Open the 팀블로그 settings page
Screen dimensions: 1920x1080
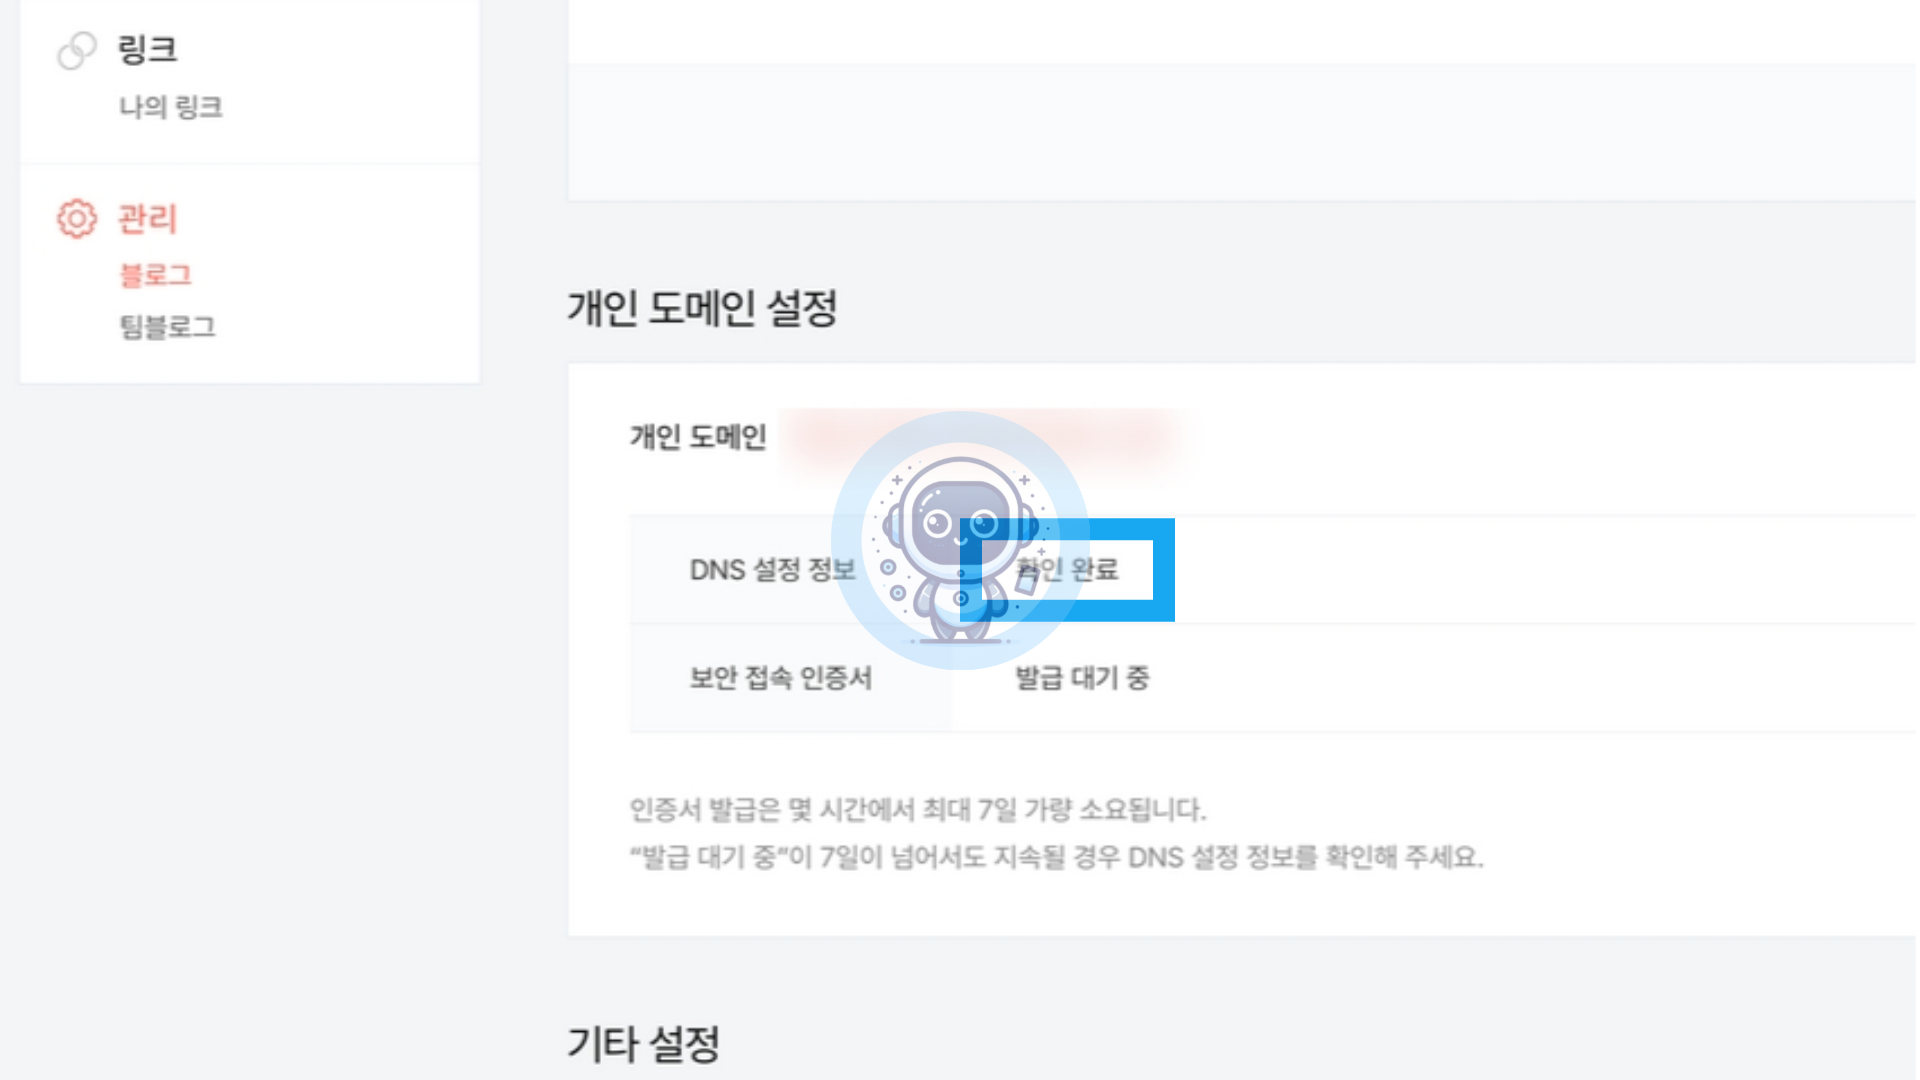(x=167, y=327)
